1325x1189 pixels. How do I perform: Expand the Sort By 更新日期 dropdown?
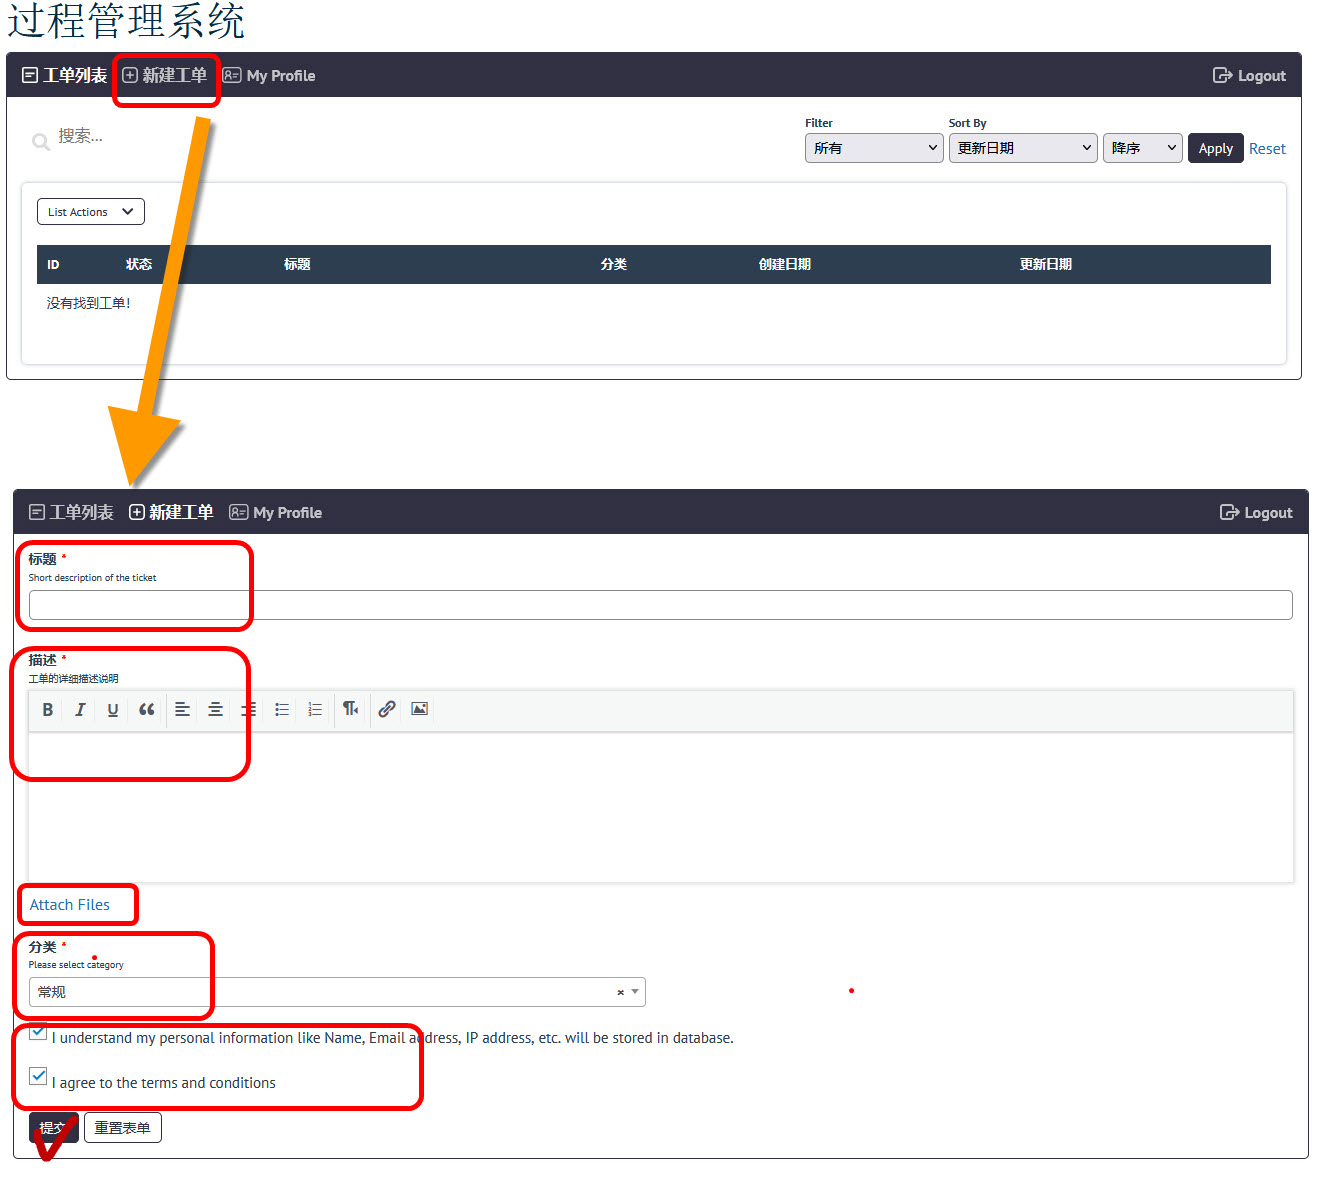pos(1022,148)
